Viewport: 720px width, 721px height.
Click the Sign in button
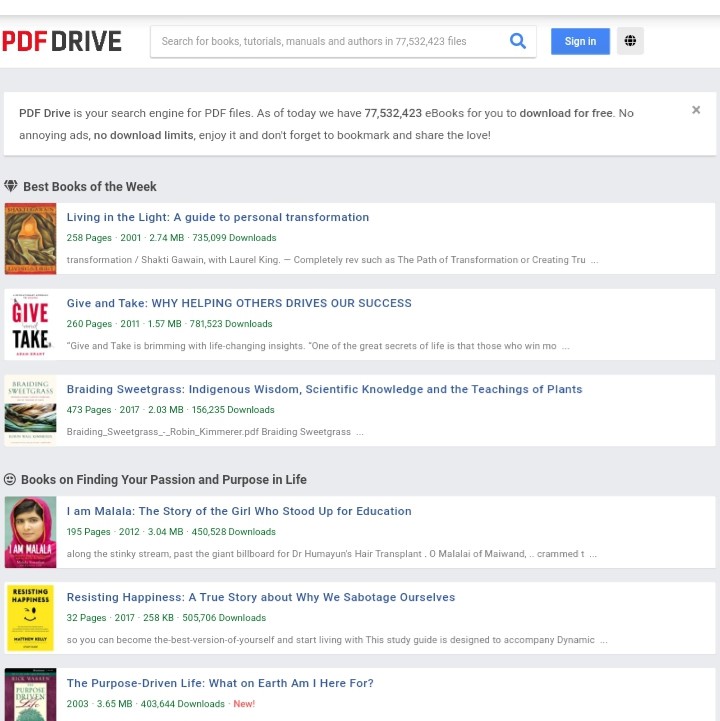(580, 41)
